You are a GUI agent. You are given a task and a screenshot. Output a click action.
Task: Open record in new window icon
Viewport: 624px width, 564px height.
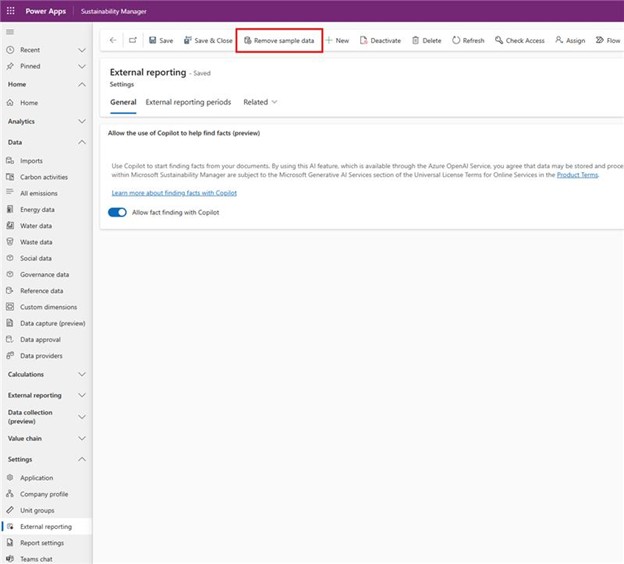pyautogui.click(x=133, y=40)
